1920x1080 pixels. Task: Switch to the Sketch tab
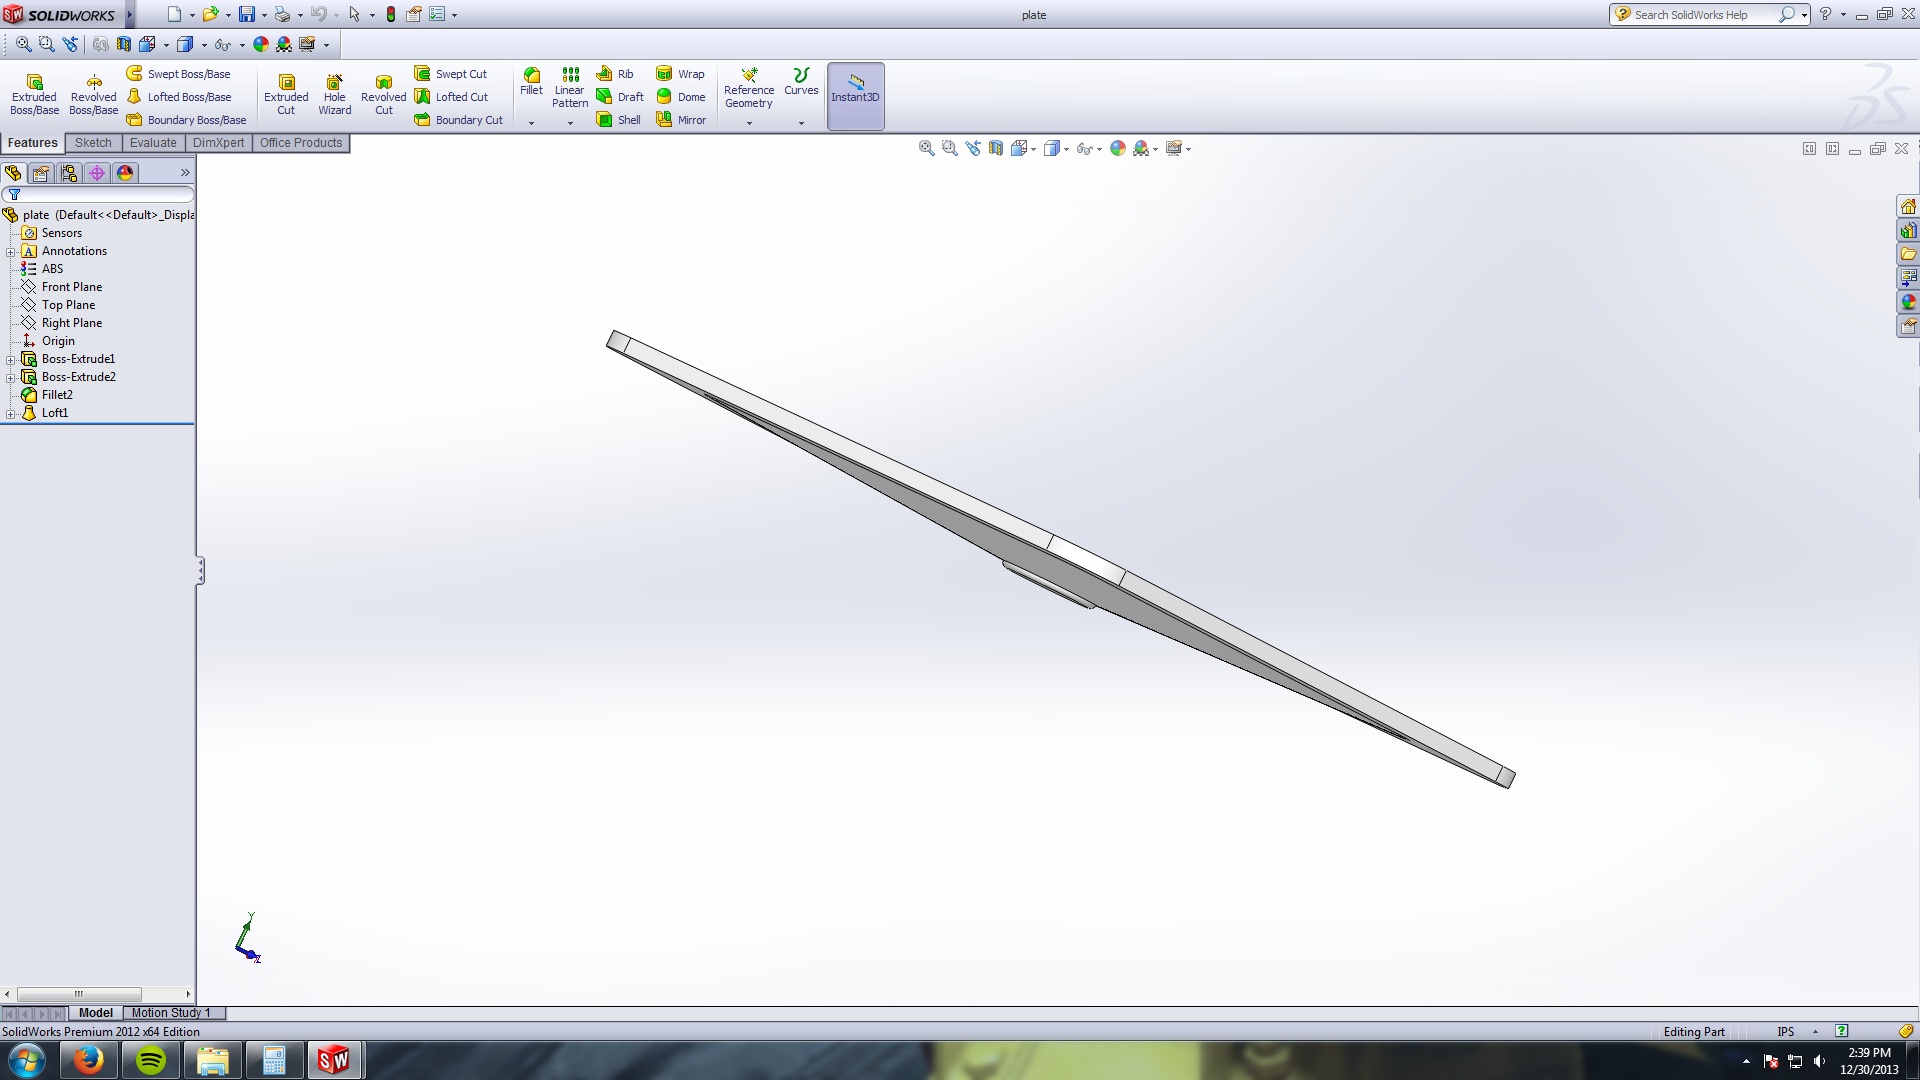point(93,143)
